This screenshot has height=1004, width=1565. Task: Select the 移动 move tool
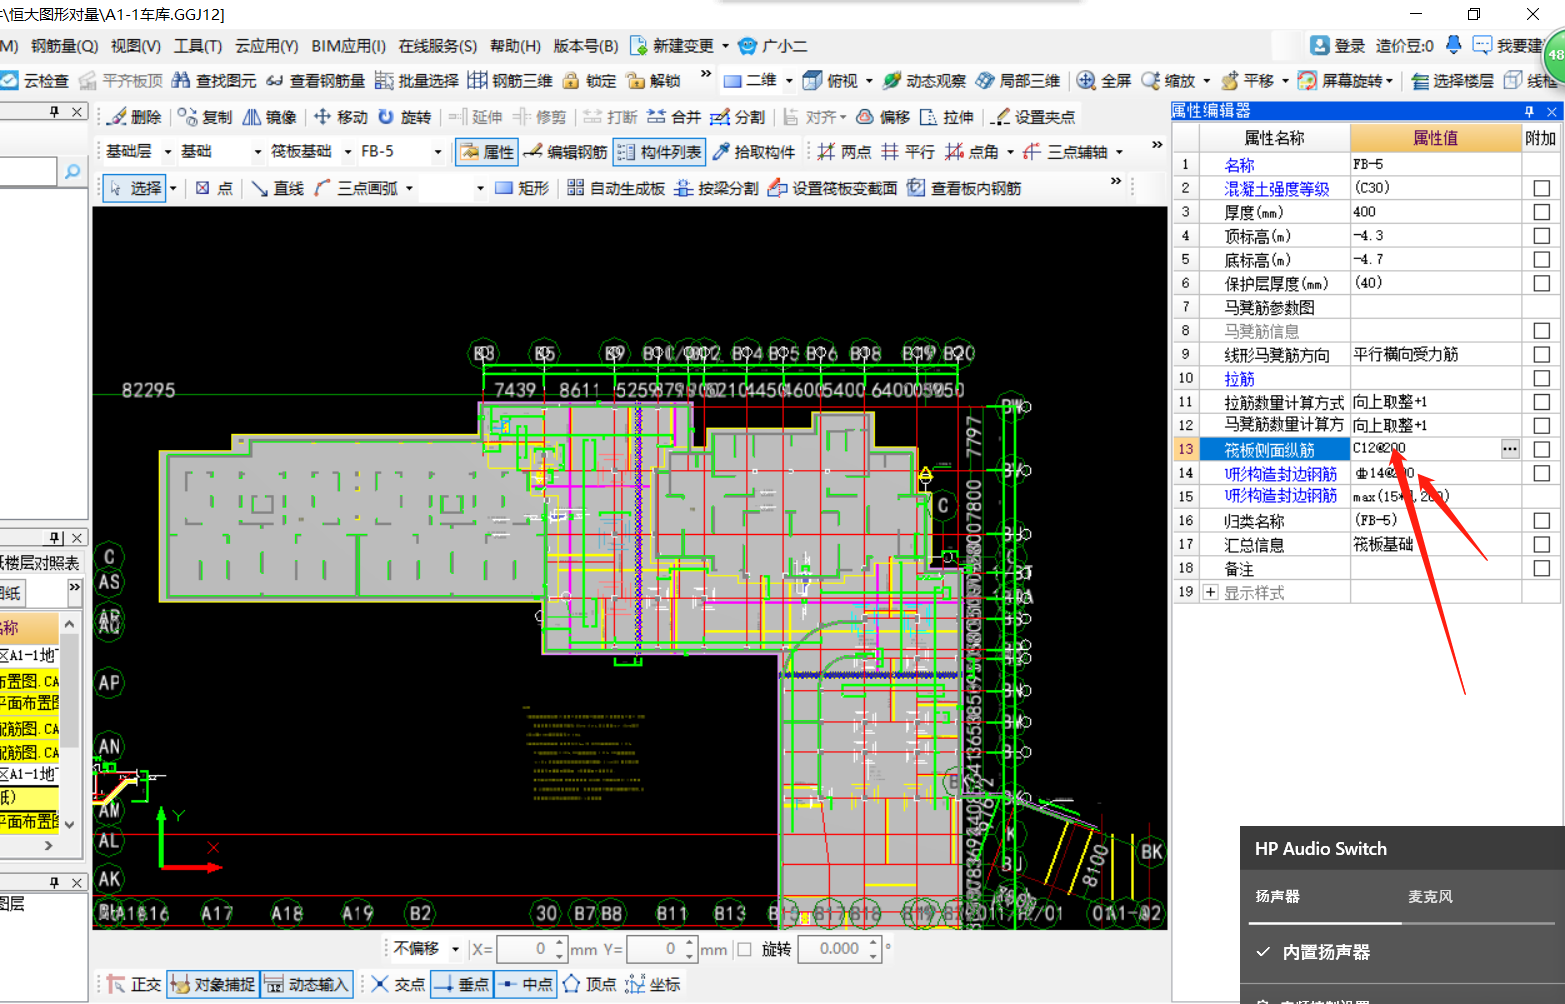(341, 117)
